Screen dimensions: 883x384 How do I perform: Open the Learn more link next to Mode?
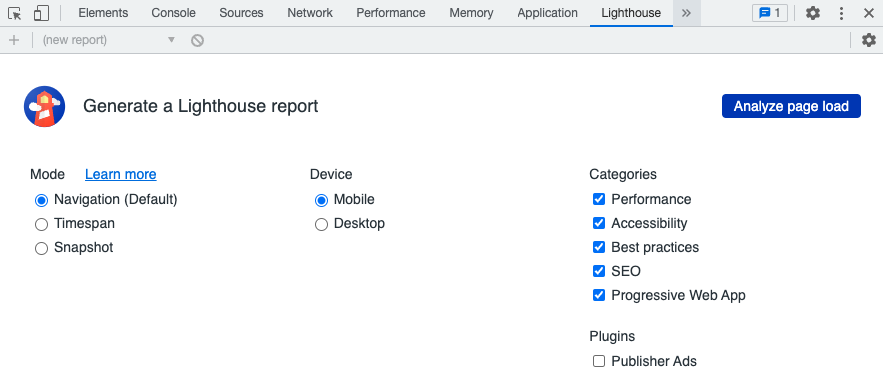(121, 175)
